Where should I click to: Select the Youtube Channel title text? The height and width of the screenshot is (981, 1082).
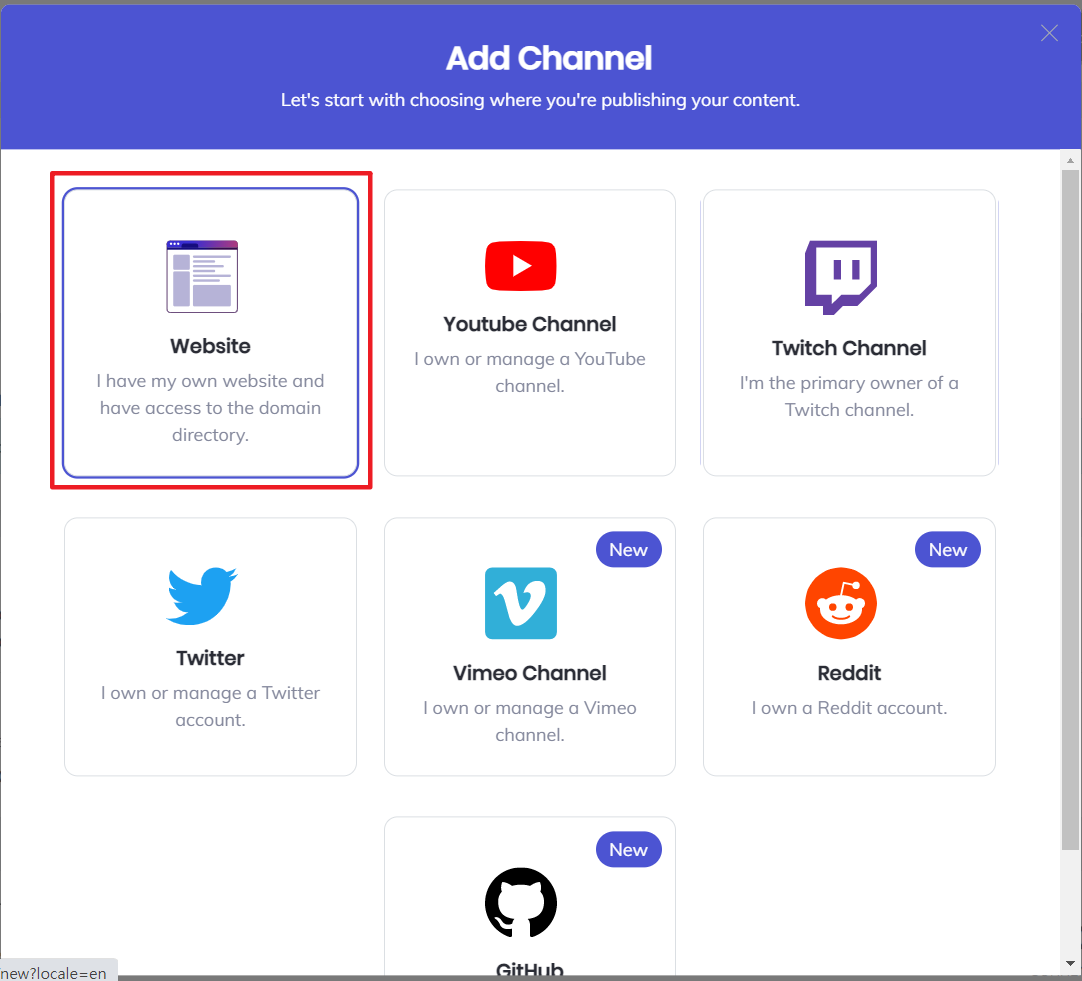[529, 324]
